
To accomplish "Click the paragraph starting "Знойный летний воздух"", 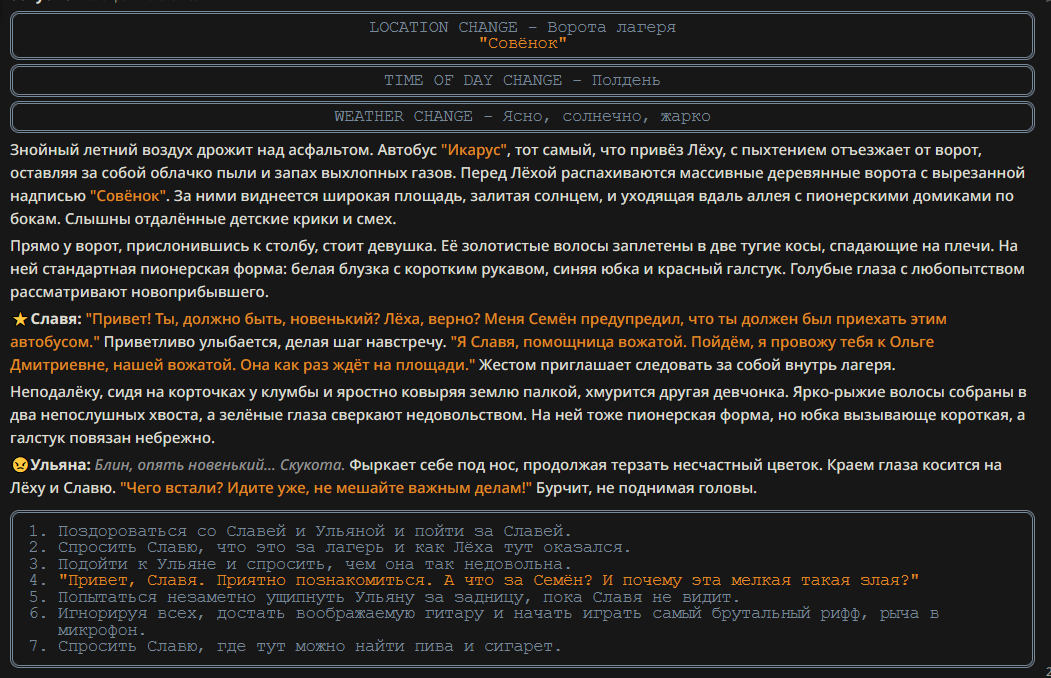I will [x=517, y=184].
